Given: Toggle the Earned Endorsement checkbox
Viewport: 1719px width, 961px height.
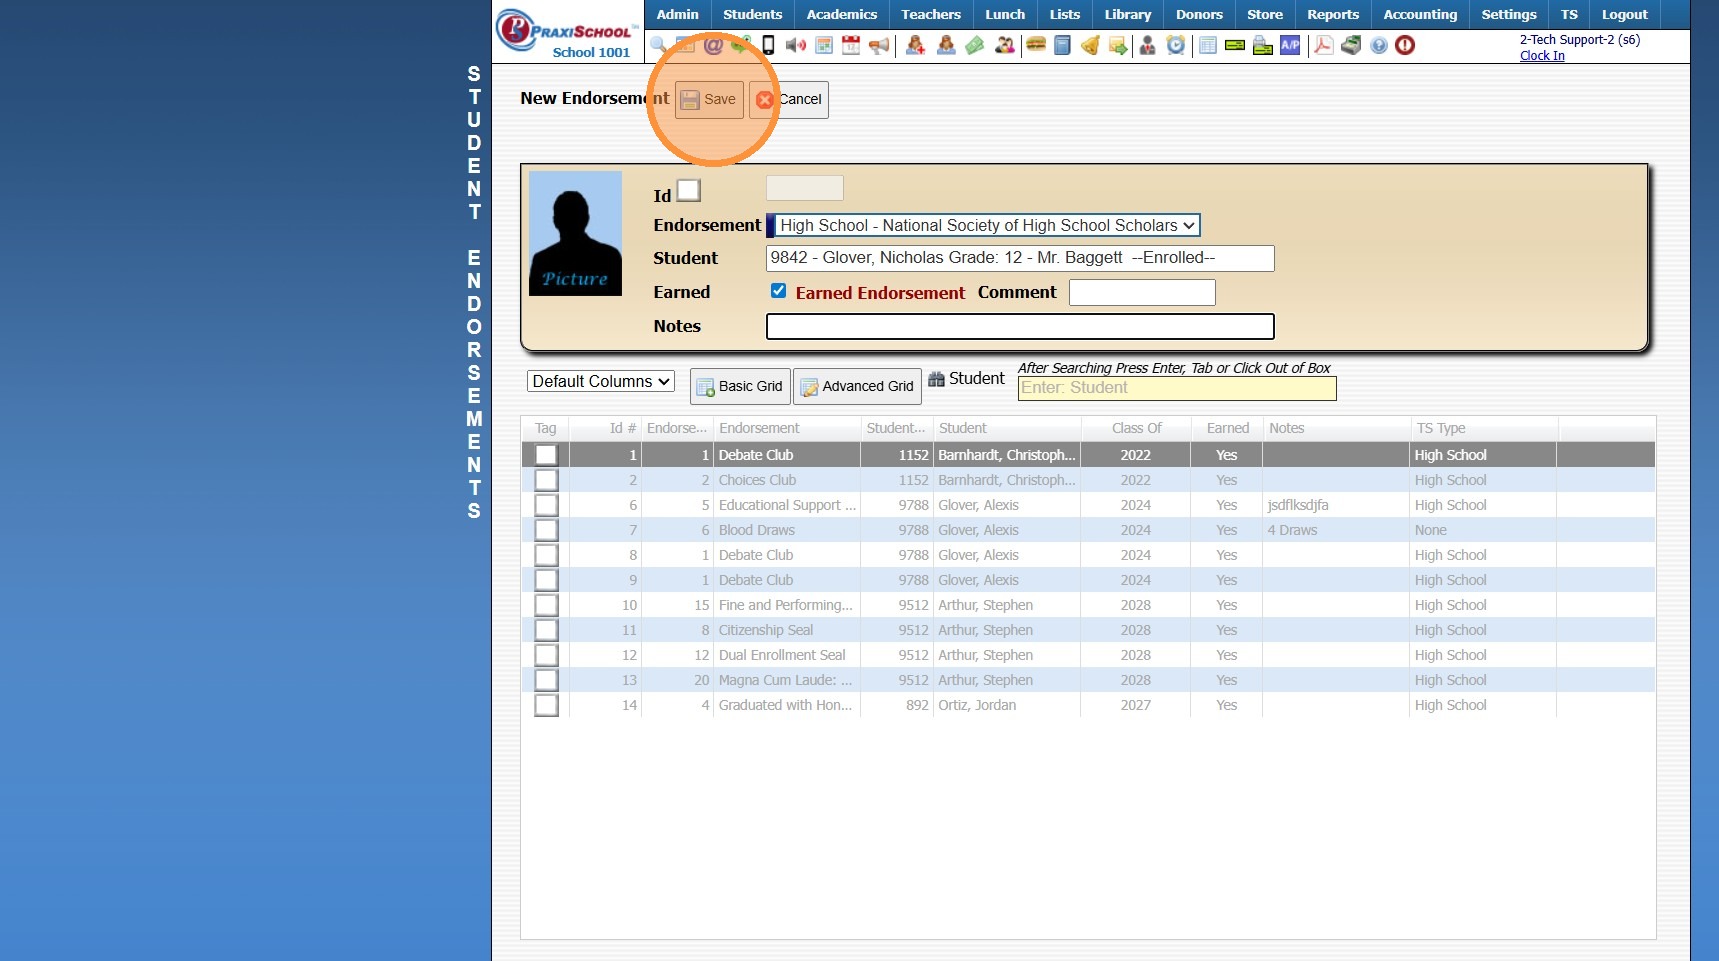Looking at the screenshot, I should click(778, 291).
